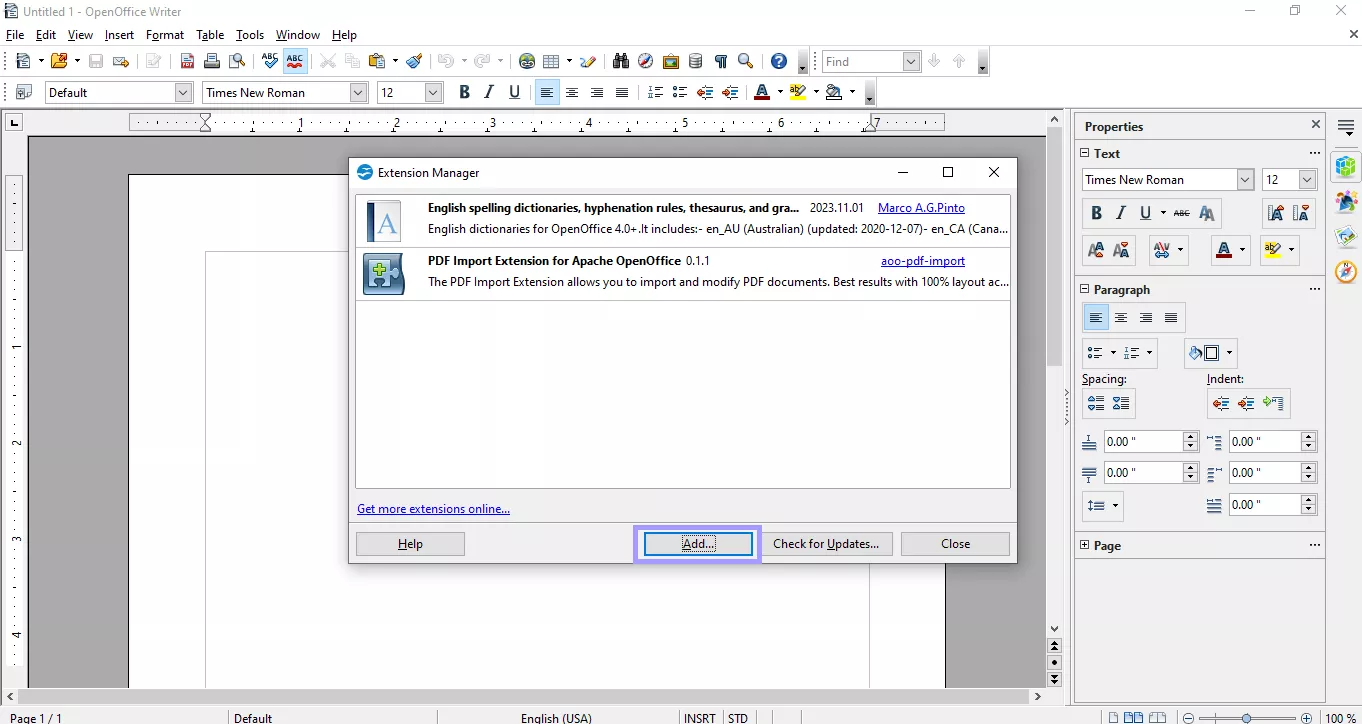The width and height of the screenshot is (1362, 724).
Task: Click the Open file folder icon
Action: point(59,61)
